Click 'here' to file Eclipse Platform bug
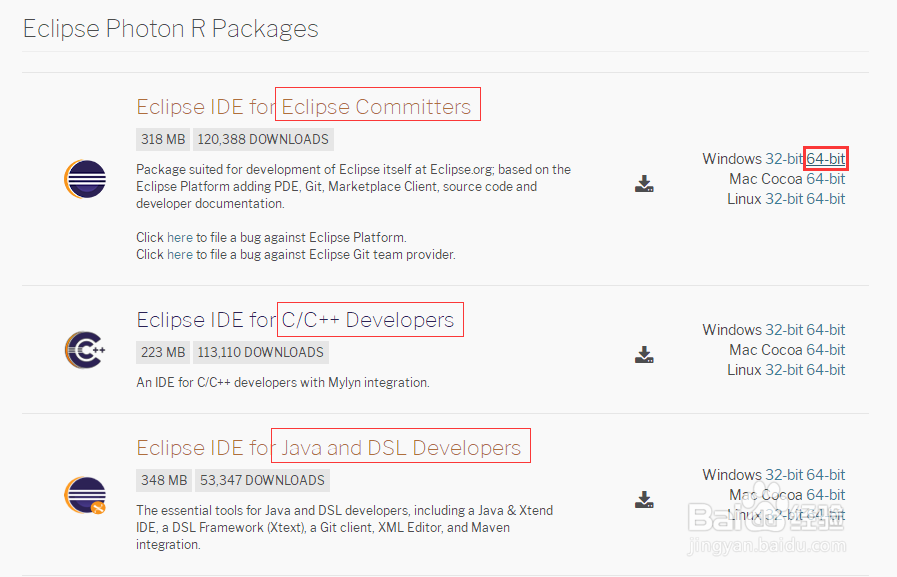 [x=180, y=238]
